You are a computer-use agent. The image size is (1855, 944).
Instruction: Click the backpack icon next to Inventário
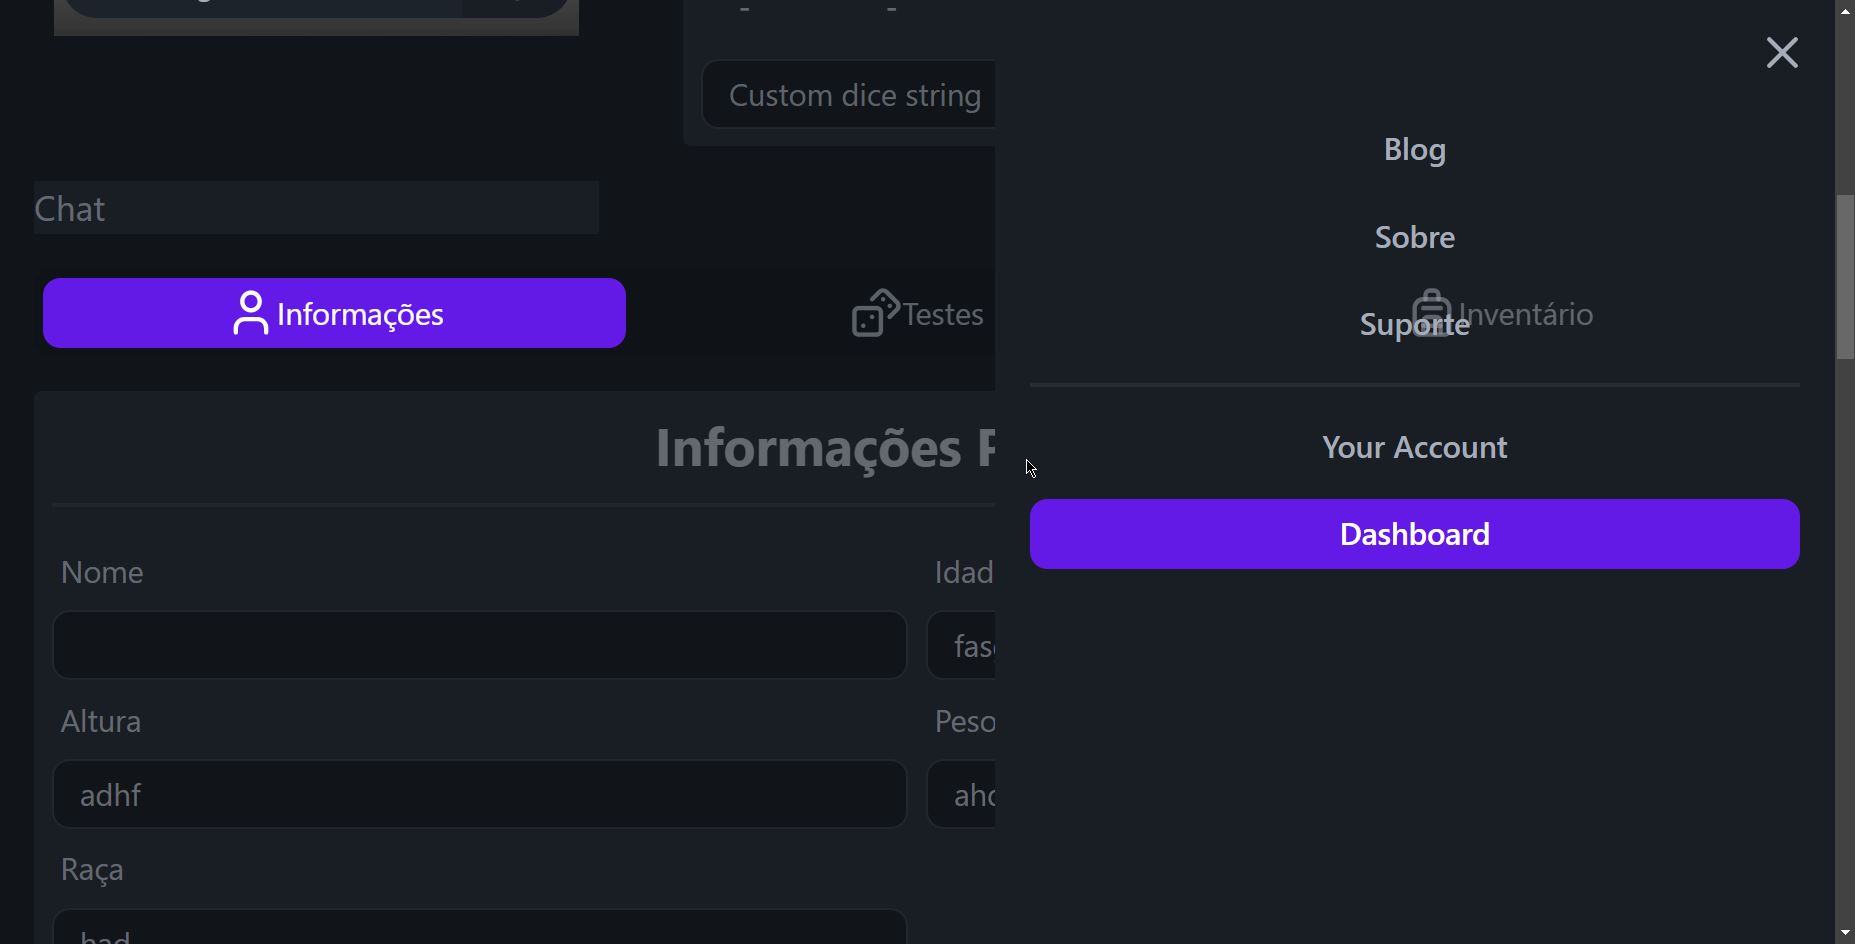click(x=1432, y=313)
